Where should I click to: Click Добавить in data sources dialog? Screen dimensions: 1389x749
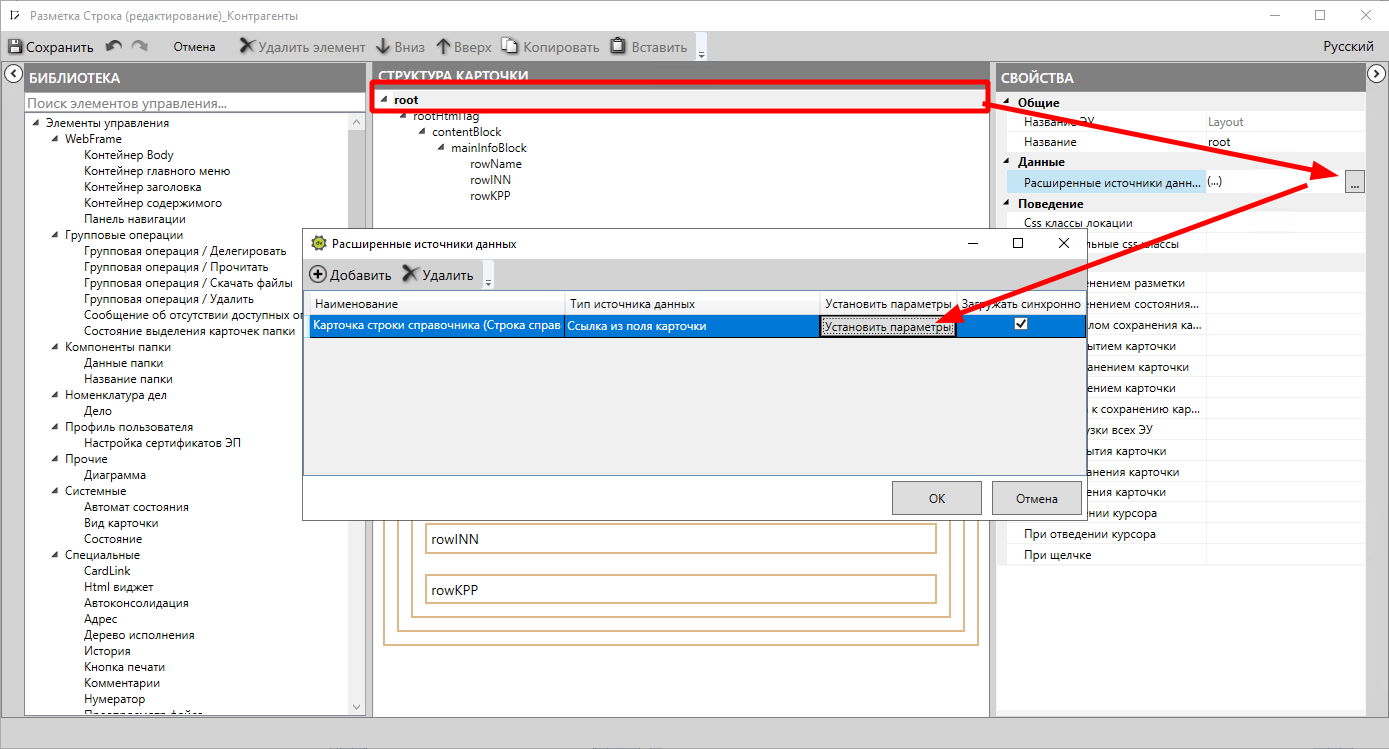(x=351, y=275)
